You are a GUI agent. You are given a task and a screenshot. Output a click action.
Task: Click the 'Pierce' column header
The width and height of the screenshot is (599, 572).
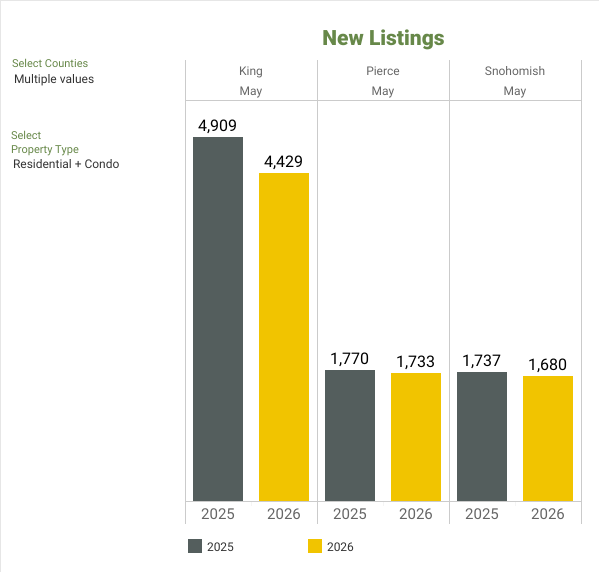(x=383, y=71)
